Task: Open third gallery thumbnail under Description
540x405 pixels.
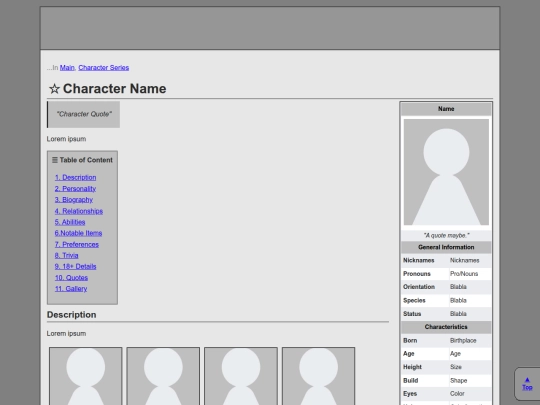Action: (241, 376)
